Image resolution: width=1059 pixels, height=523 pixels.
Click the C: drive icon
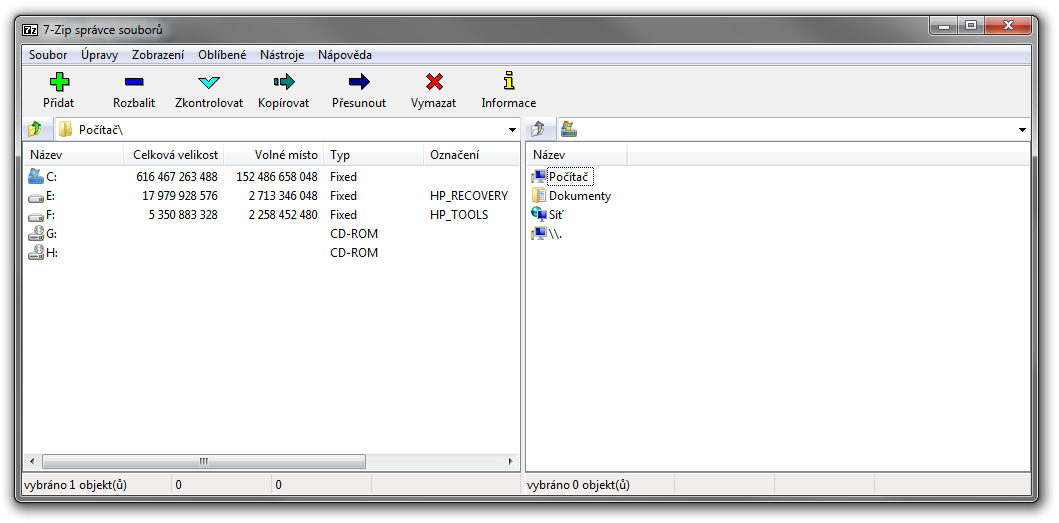tap(36, 176)
